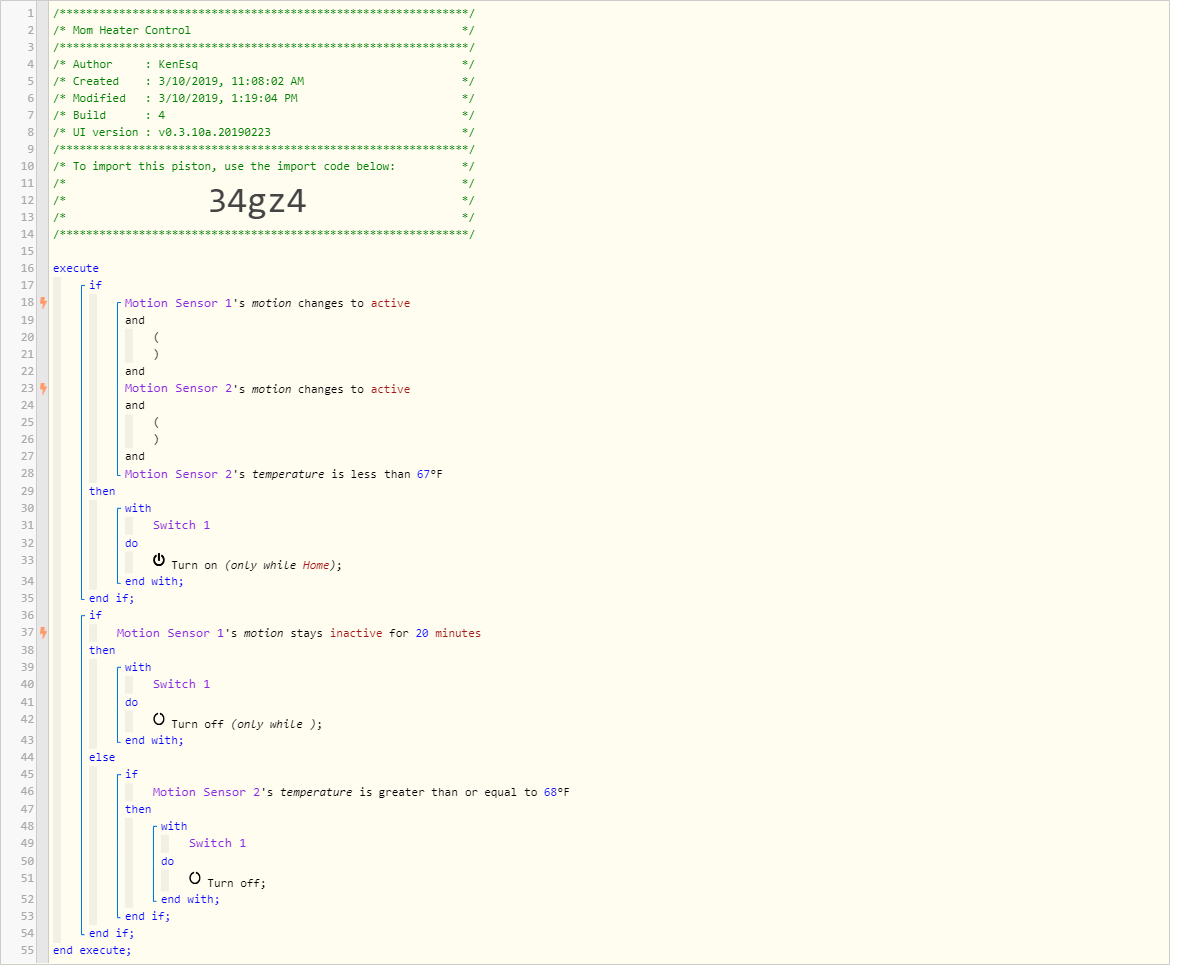Click the with keyword on line 48

174,827
